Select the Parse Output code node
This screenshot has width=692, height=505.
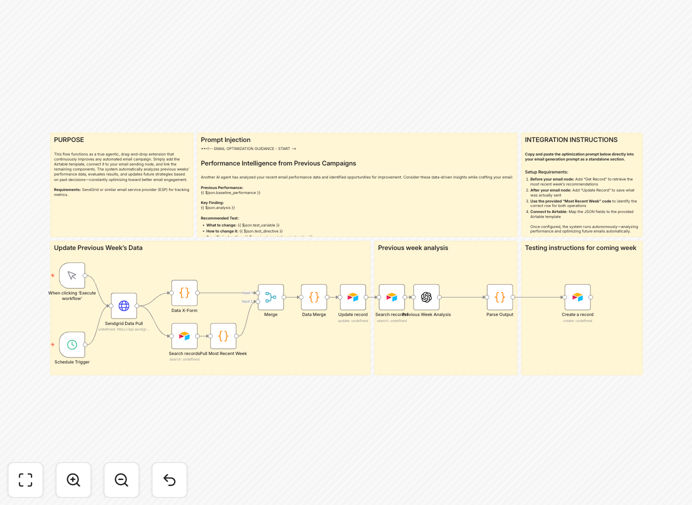pos(500,297)
